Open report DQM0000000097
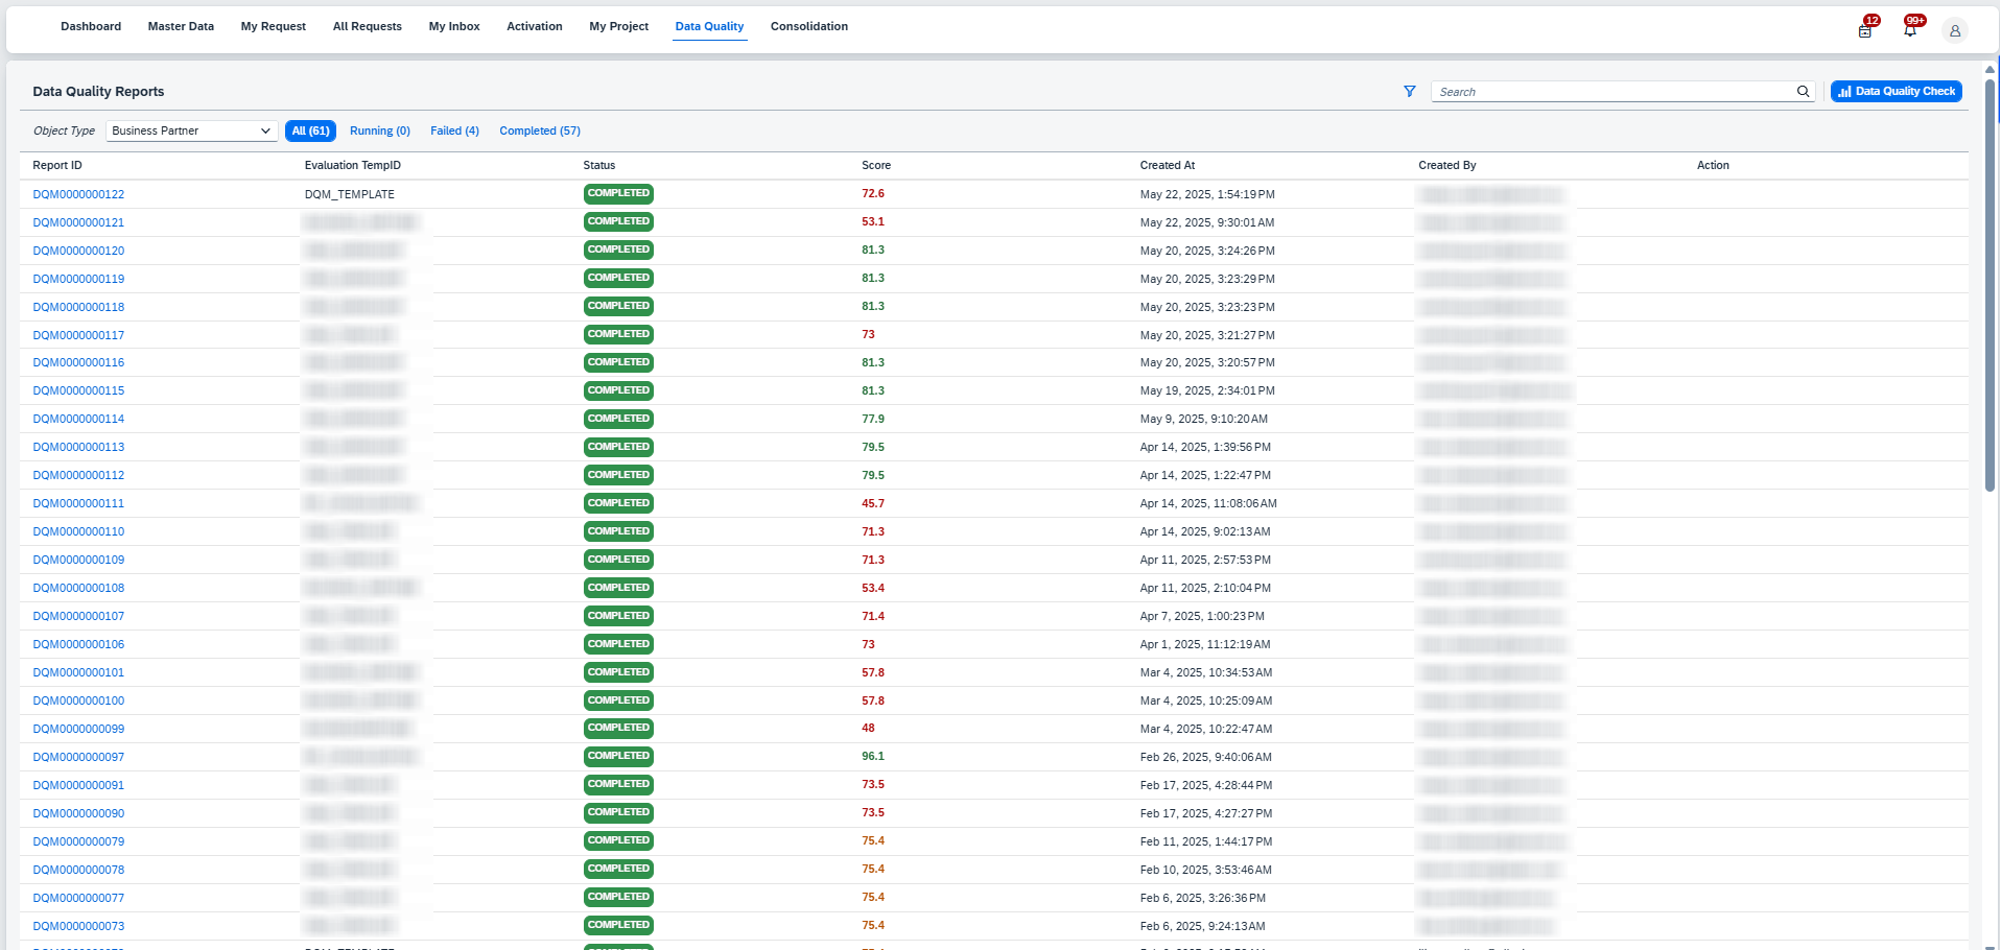The width and height of the screenshot is (2000, 950). click(x=78, y=757)
